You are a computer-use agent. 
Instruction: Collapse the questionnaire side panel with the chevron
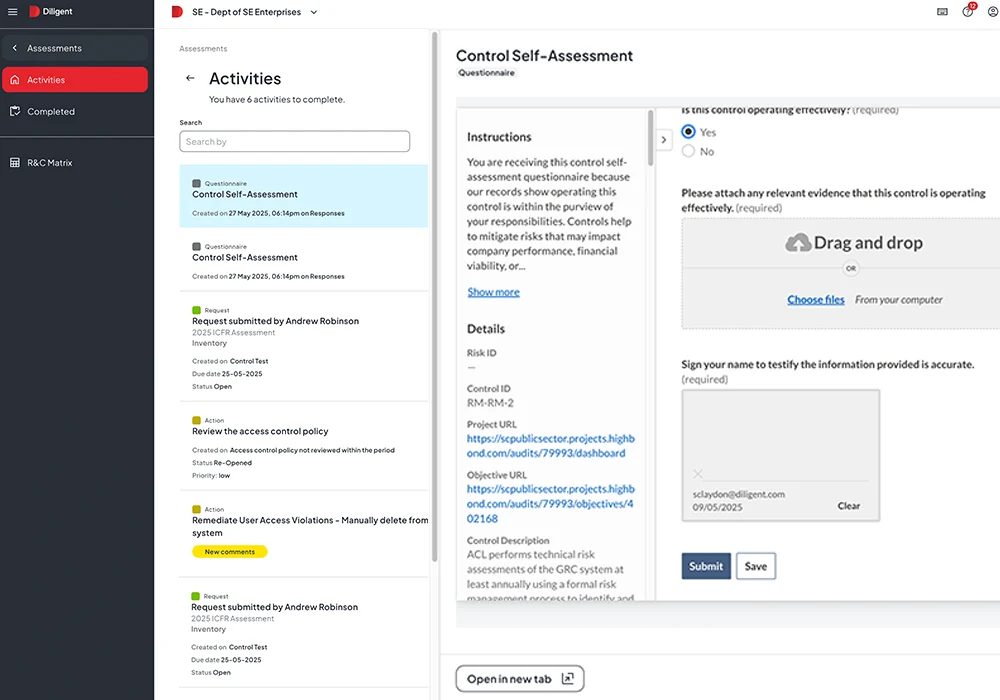click(x=664, y=140)
